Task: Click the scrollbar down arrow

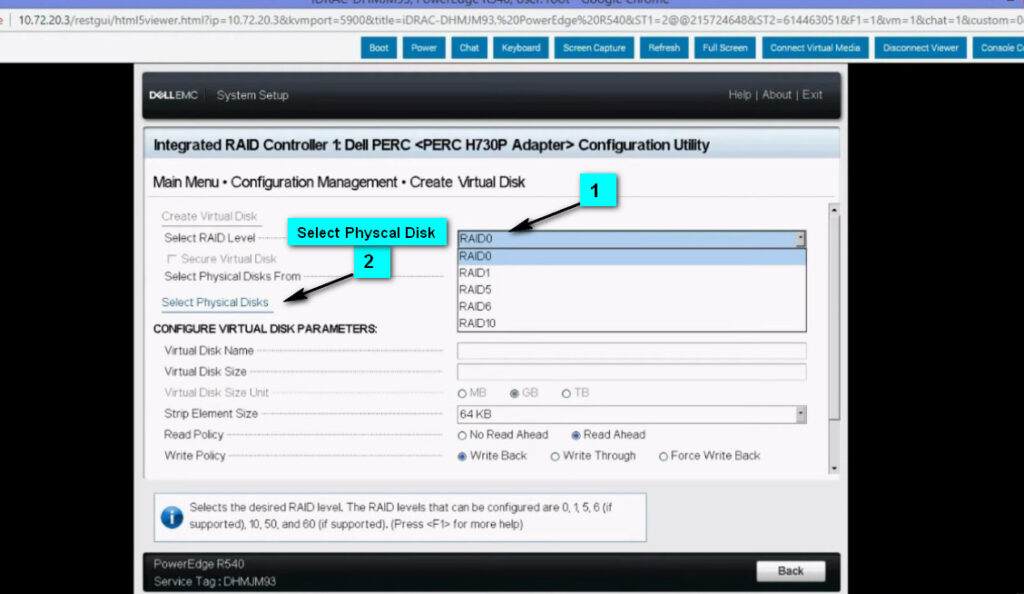Action: click(x=834, y=469)
